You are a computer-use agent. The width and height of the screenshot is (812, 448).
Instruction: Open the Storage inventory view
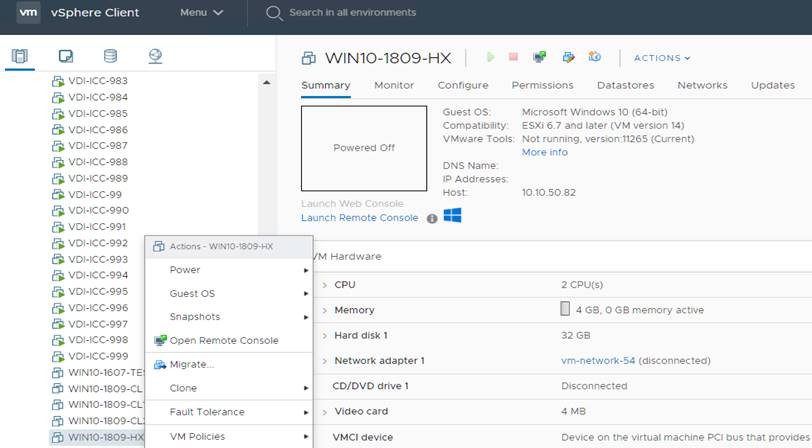(110, 56)
